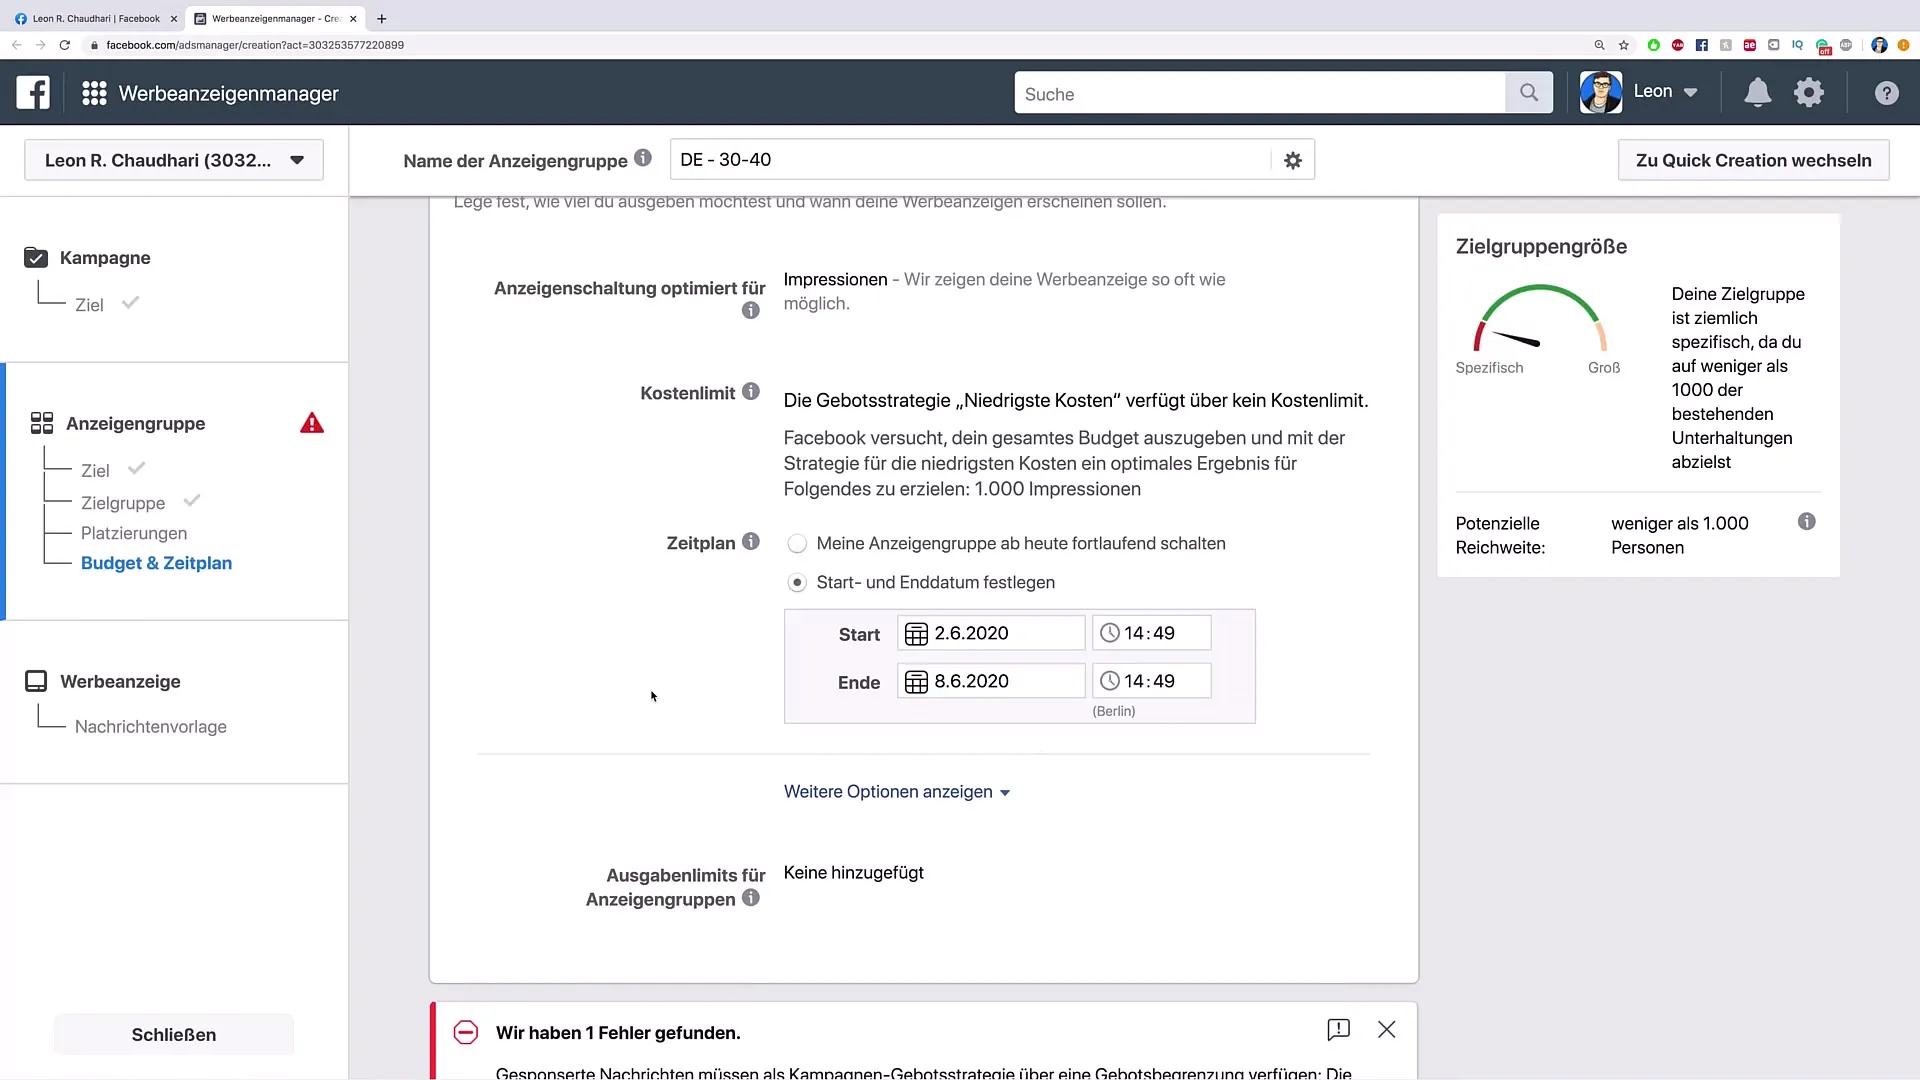Viewport: 1920px width, 1080px height.
Task: Open the start date calendar icon
Action: (916, 634)
